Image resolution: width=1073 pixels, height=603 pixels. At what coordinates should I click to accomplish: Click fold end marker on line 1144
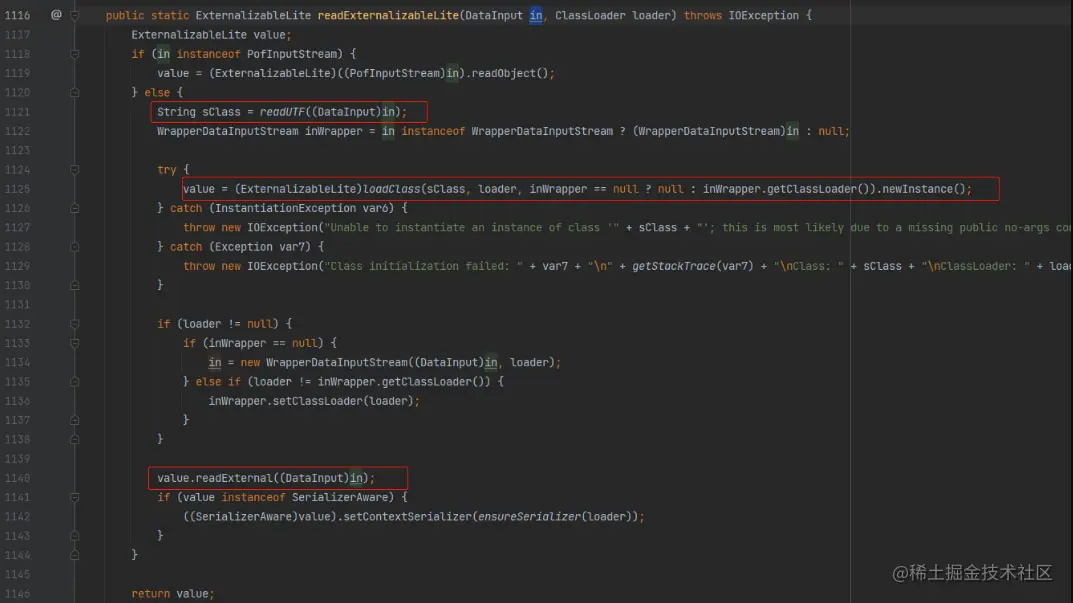pyautogui.click(x=75, y=555)
